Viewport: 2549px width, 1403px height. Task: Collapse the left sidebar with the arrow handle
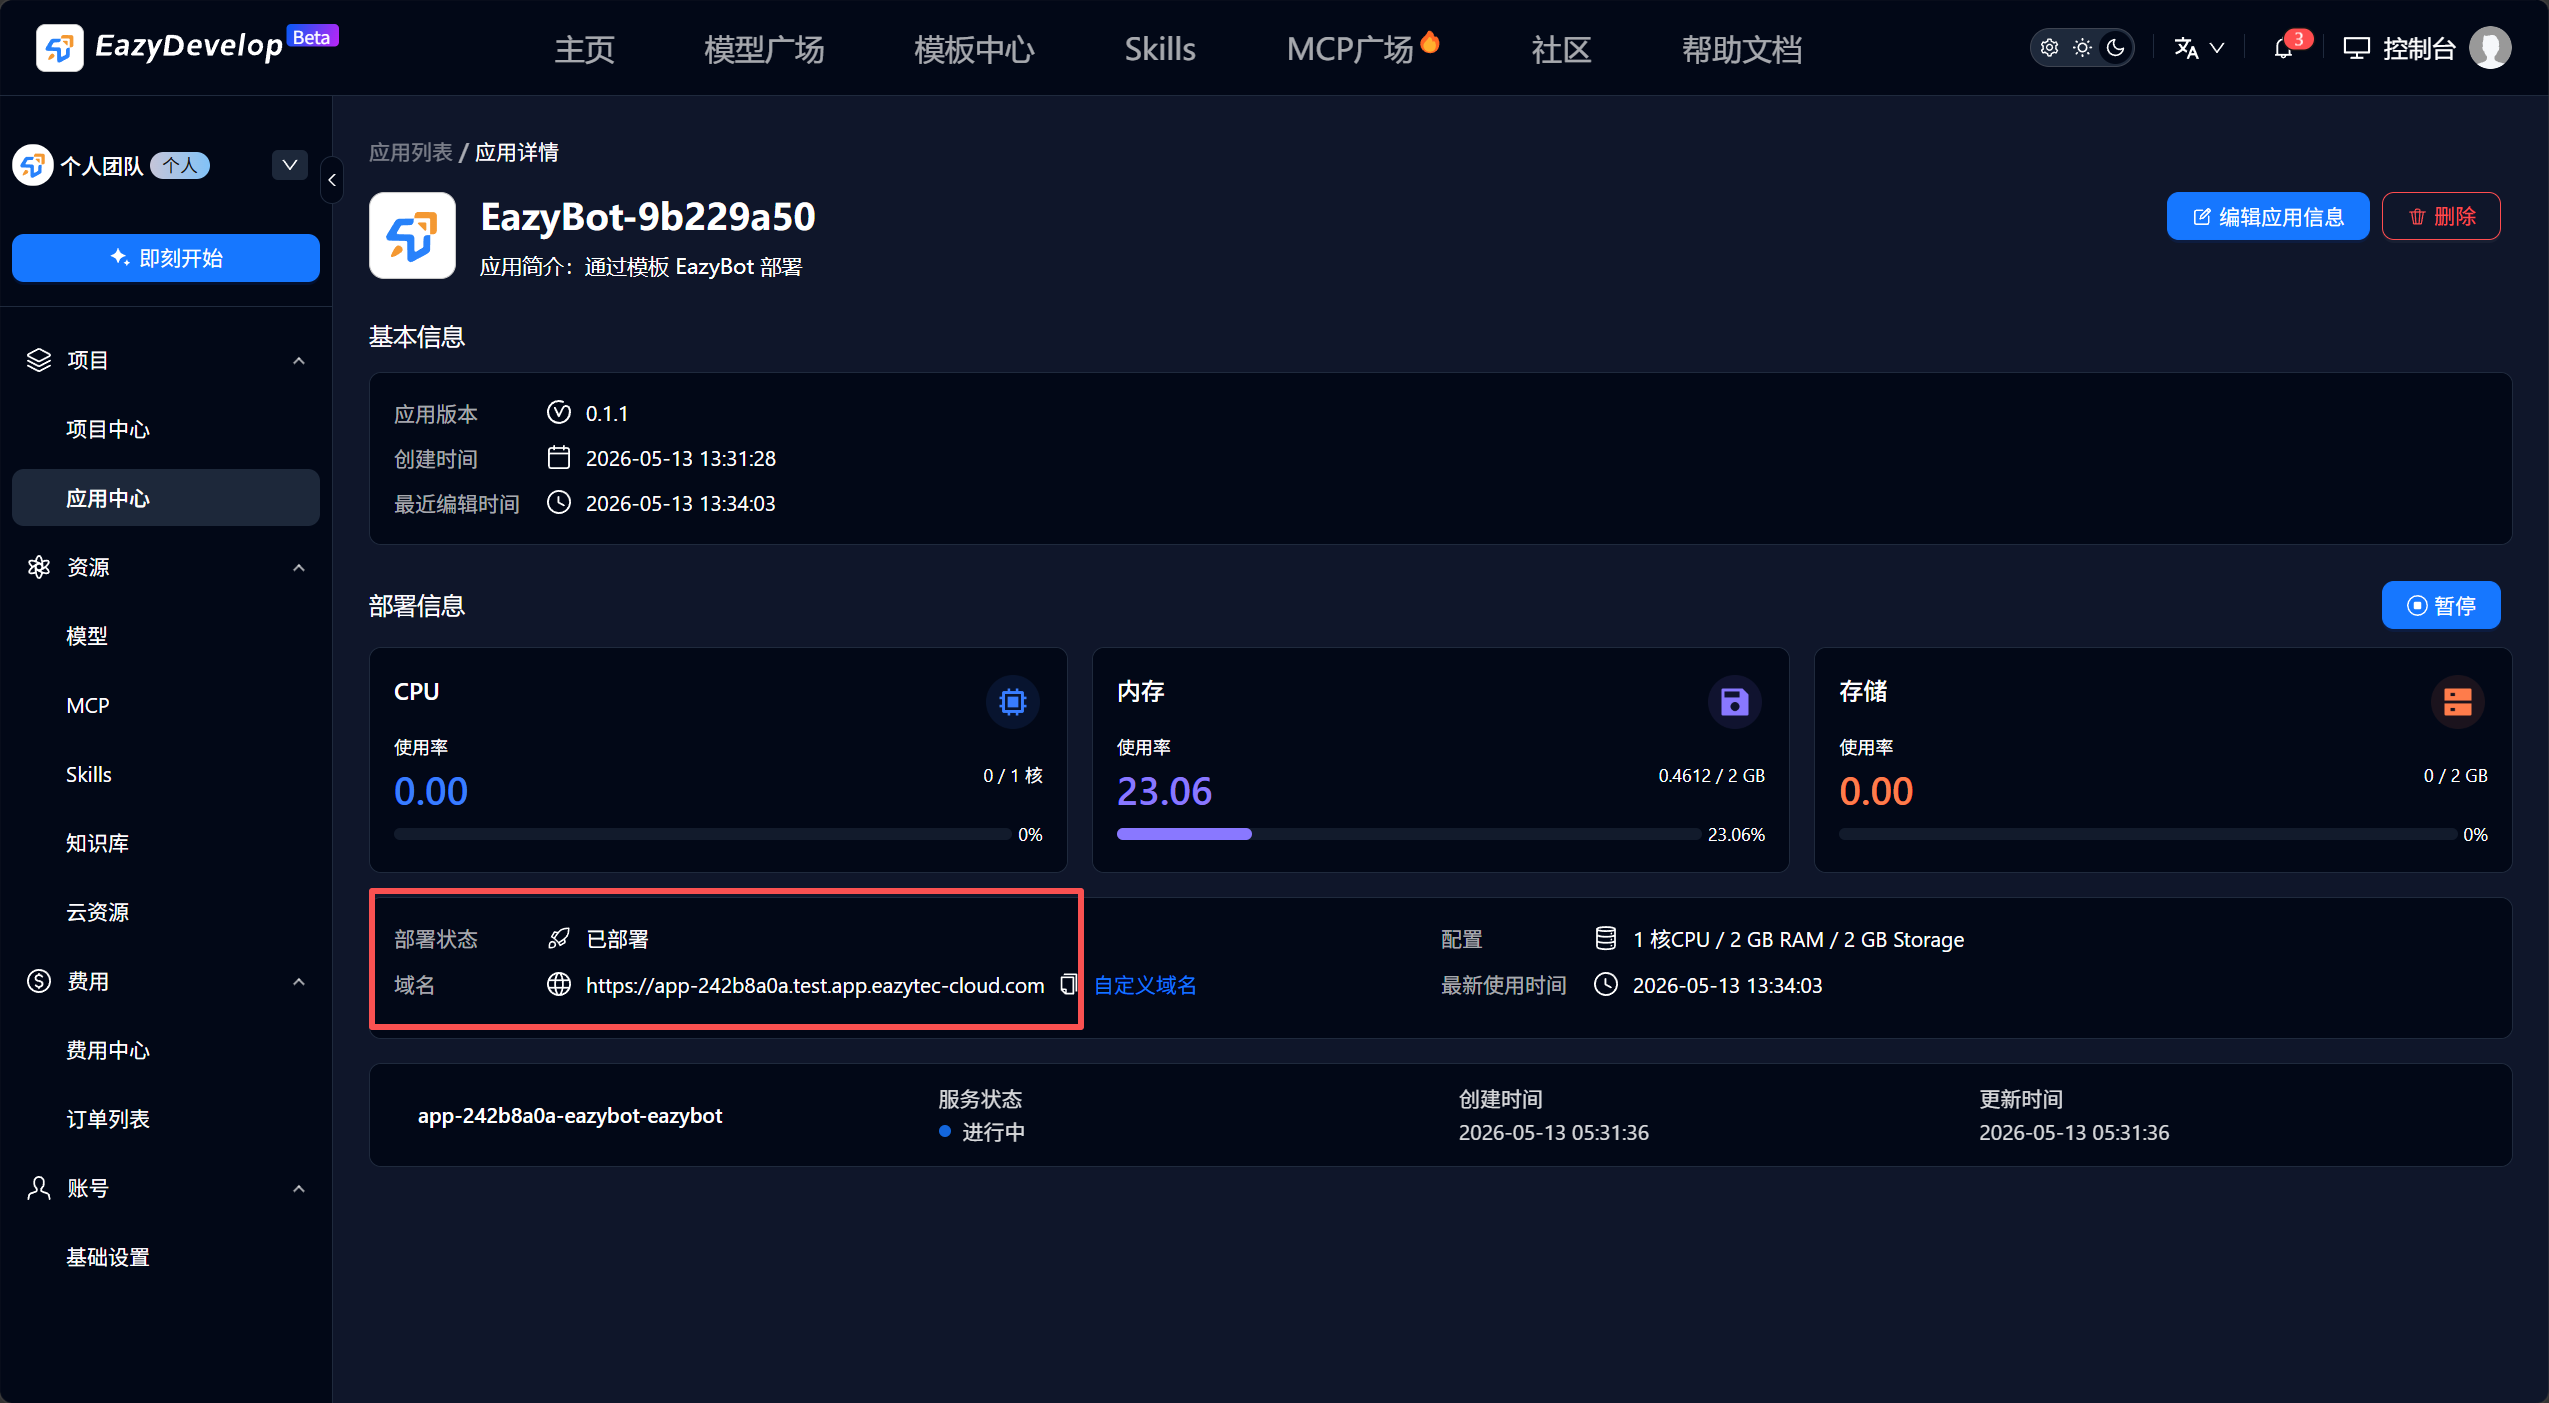click(332, 180)
